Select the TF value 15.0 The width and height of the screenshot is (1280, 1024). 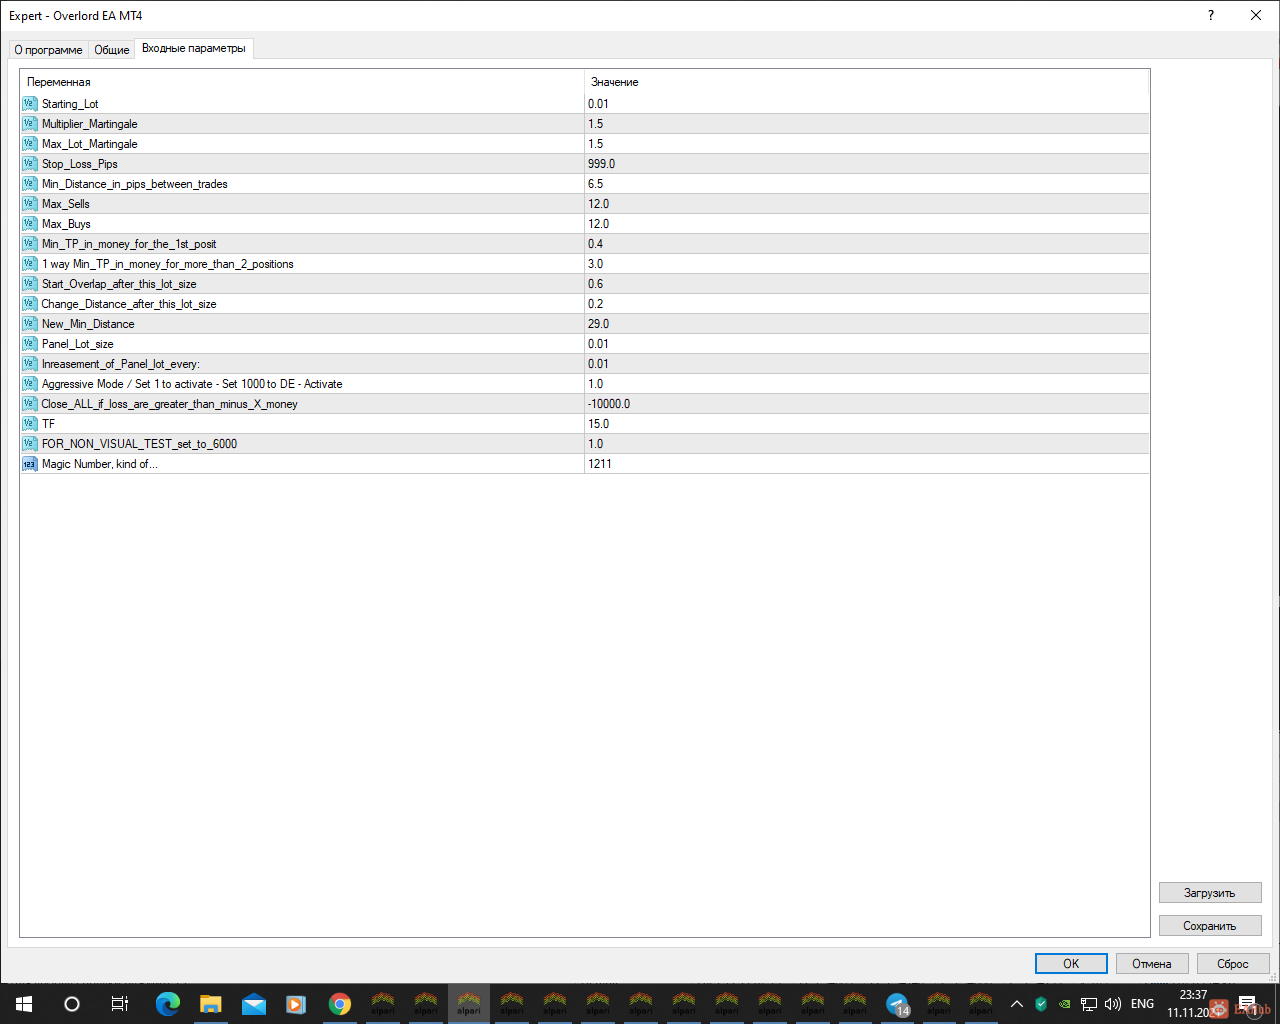(x=598, y=424)
